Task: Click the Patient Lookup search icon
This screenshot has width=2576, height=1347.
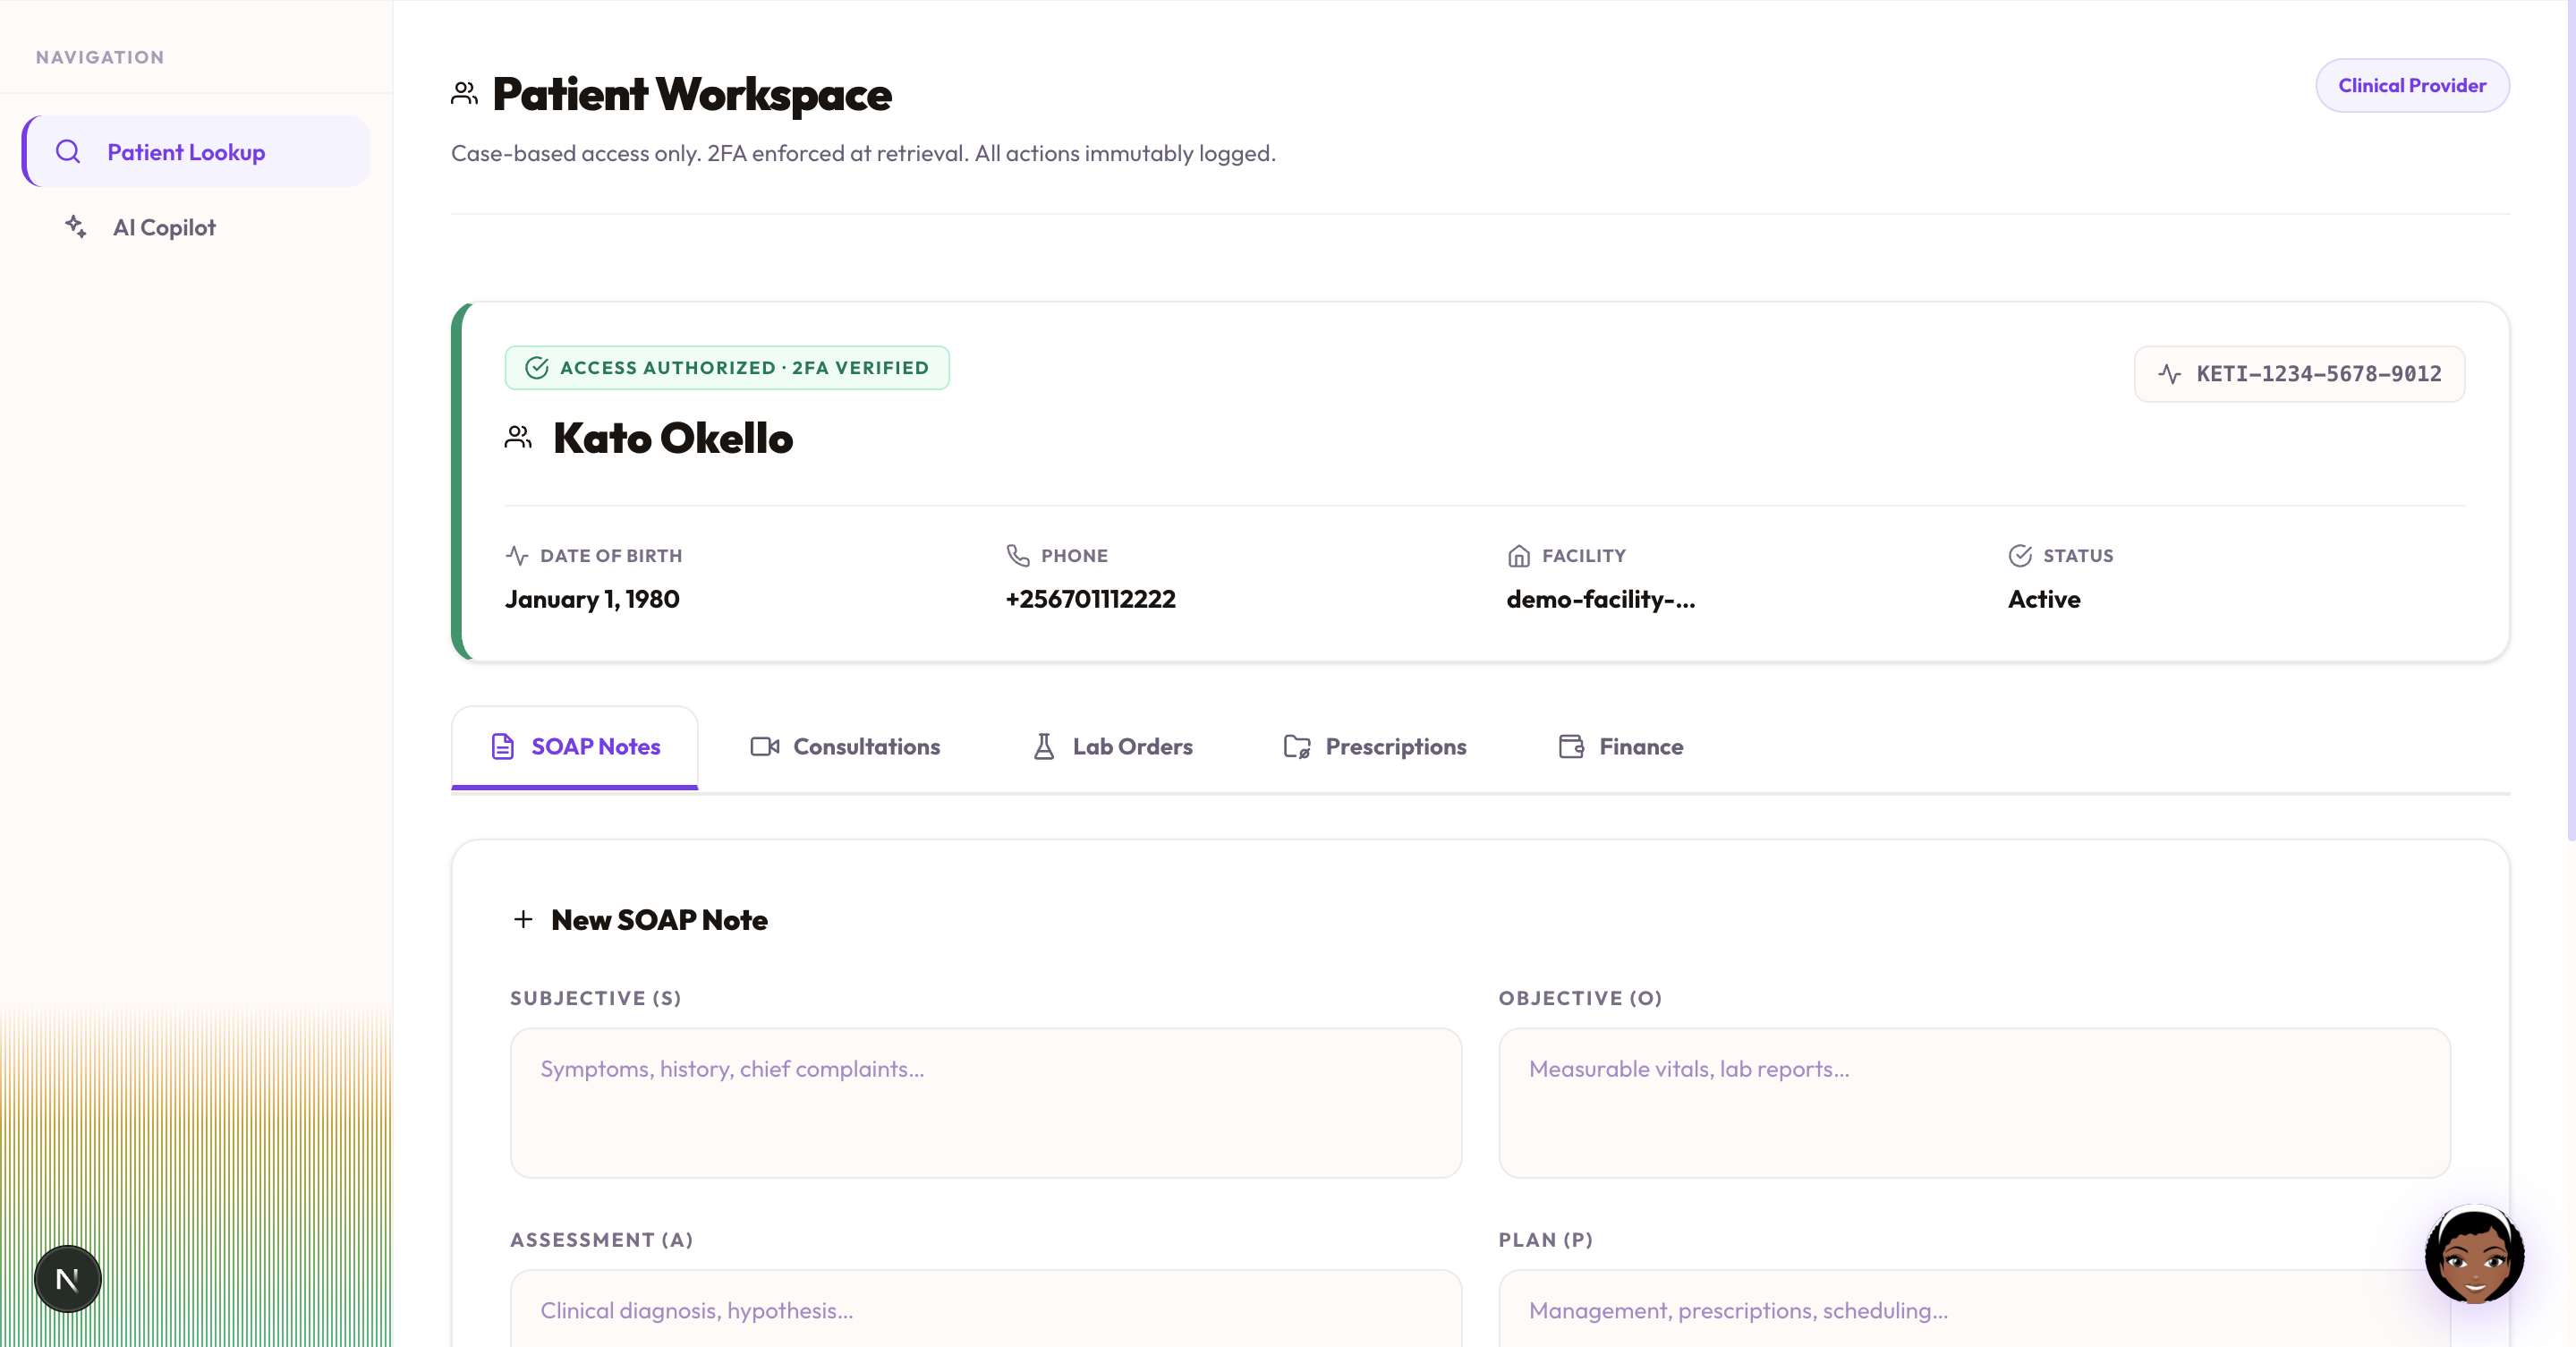Action: click(68, 152)
